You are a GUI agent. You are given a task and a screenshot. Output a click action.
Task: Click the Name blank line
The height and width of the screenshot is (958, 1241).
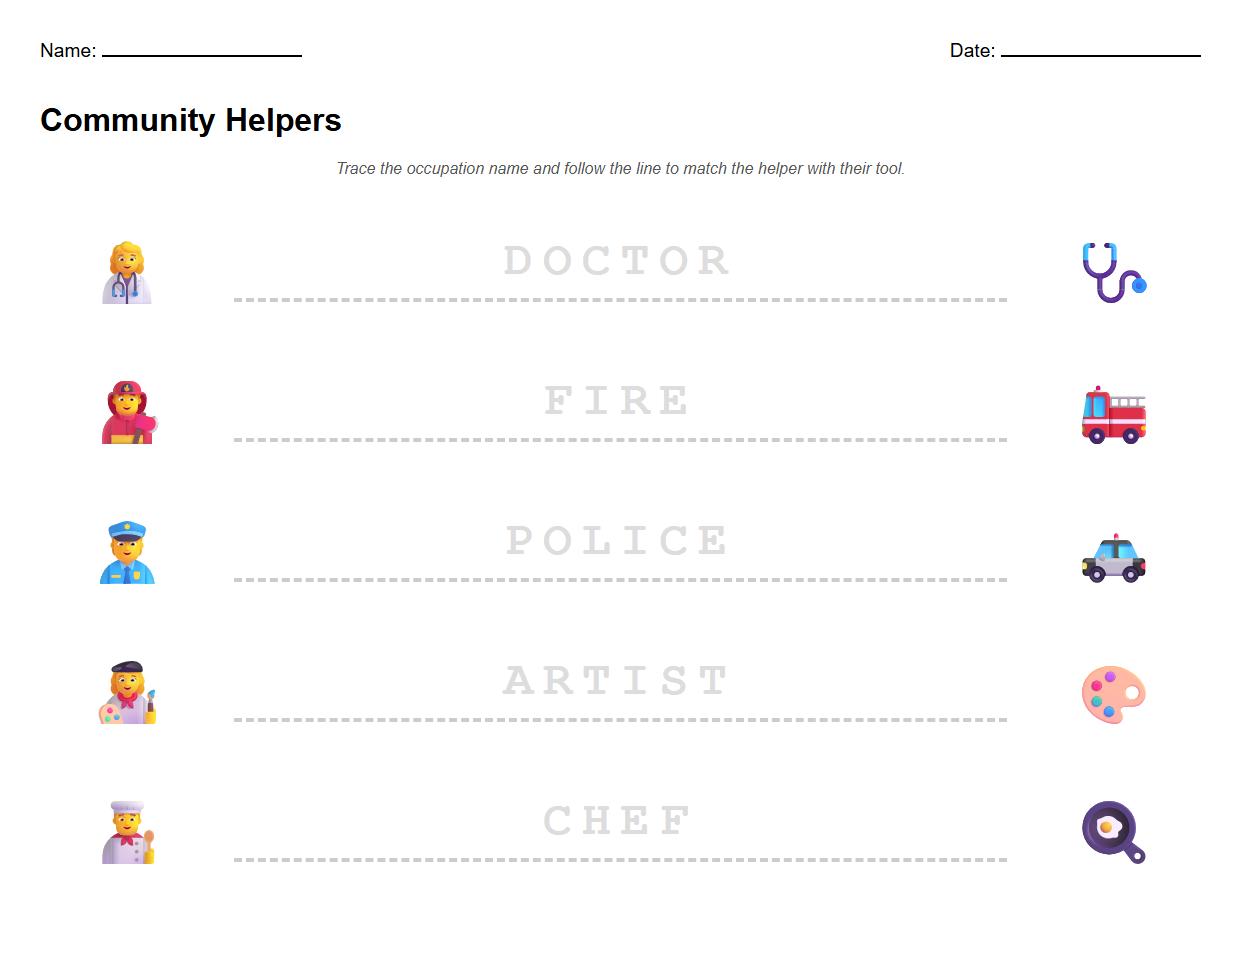pyautogui.click(x=202, y=53)
